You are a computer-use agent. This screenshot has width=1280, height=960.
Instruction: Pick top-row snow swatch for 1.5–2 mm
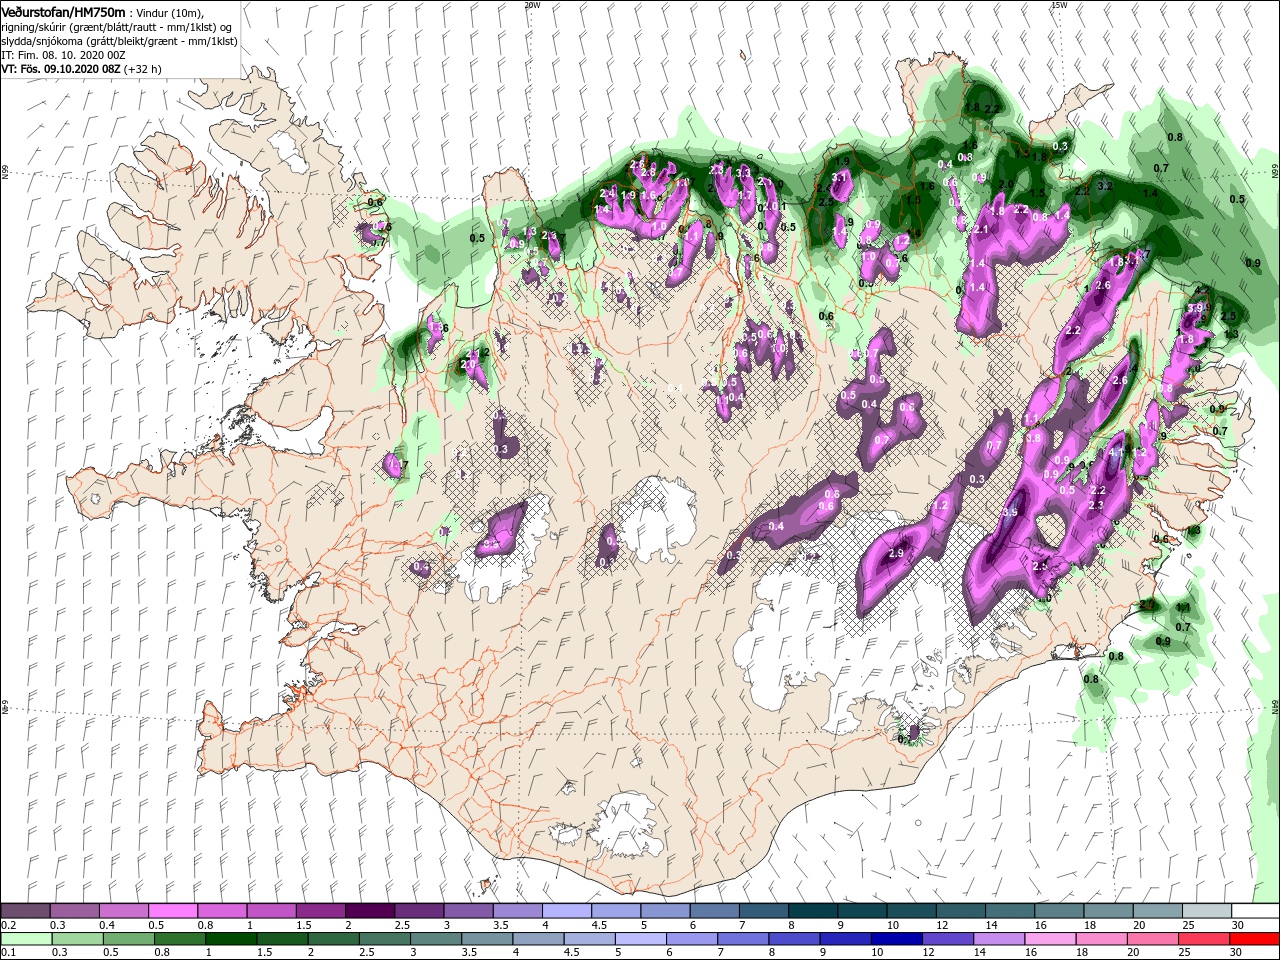coord(320,911)
